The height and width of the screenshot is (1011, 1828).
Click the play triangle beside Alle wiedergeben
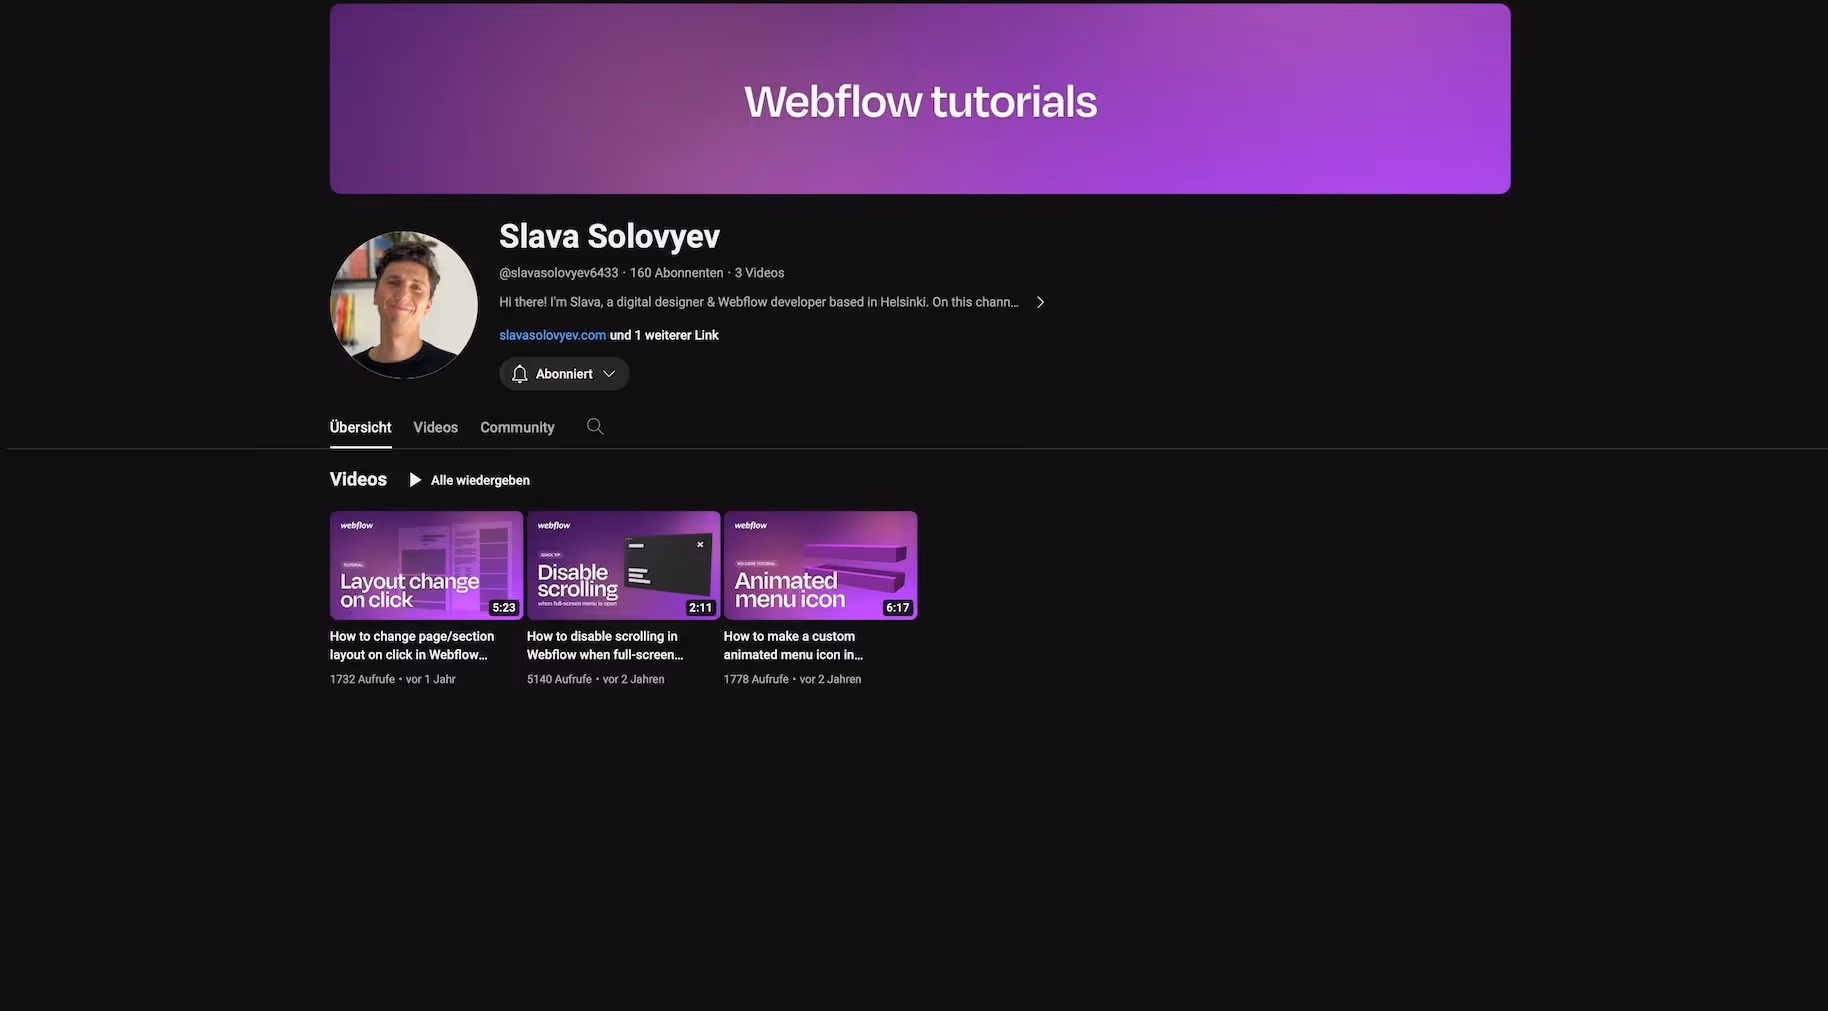coord(415,480)
